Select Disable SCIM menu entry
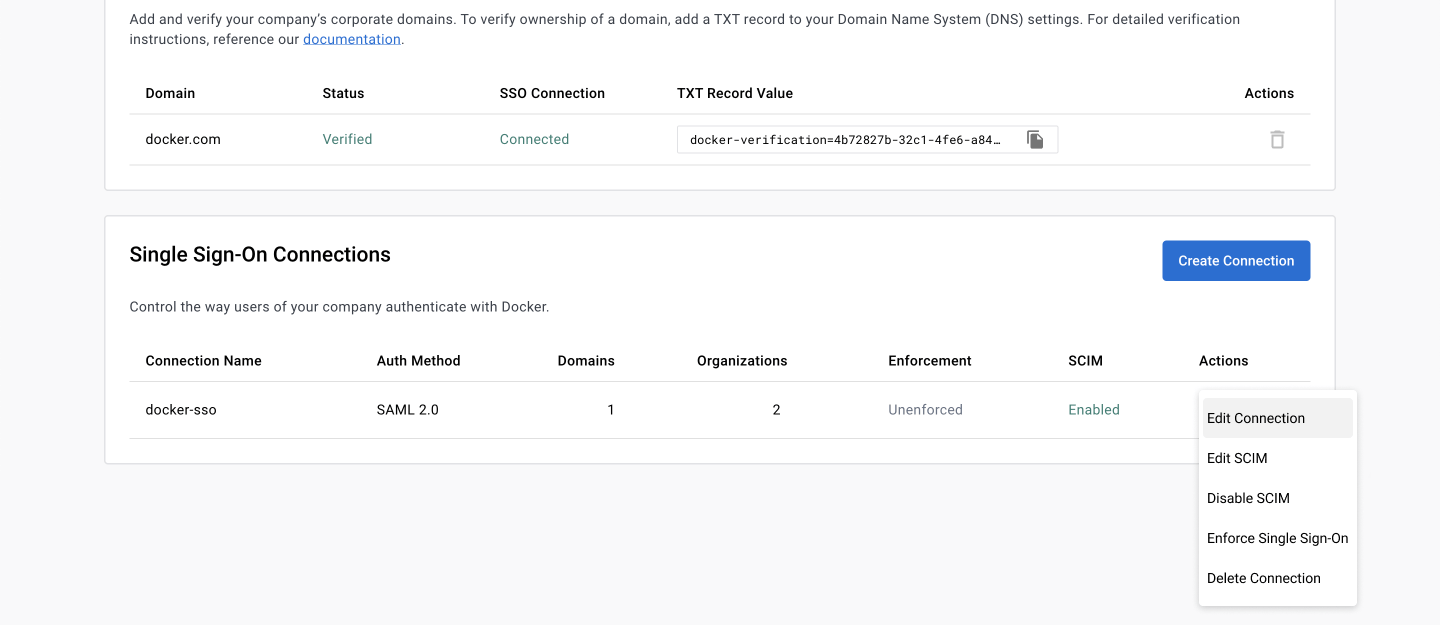Screen dimensions: 1440x625 point(1278,498)
